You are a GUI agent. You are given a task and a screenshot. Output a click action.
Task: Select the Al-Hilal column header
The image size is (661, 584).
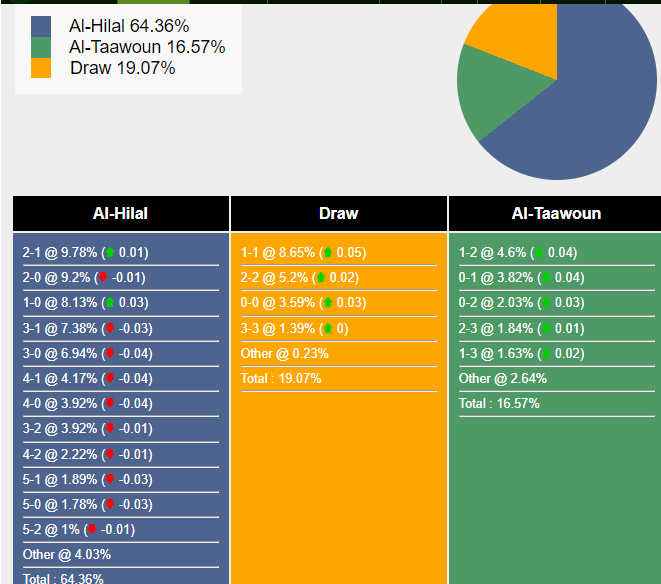pos(120,213)
